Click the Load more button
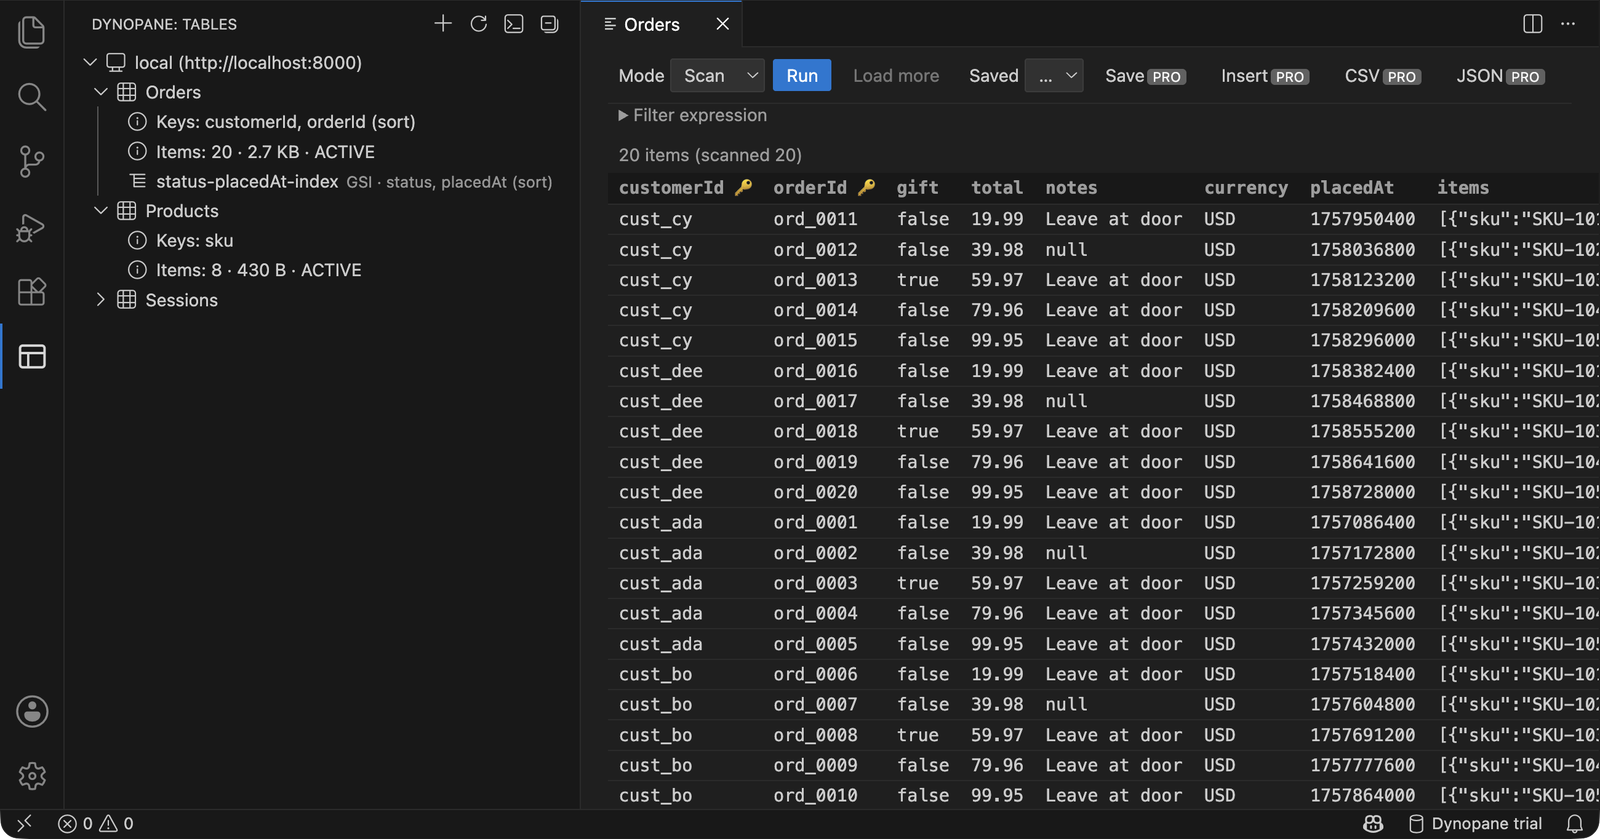This screenshot has width=1600, height=839. (x=896, y=76)
